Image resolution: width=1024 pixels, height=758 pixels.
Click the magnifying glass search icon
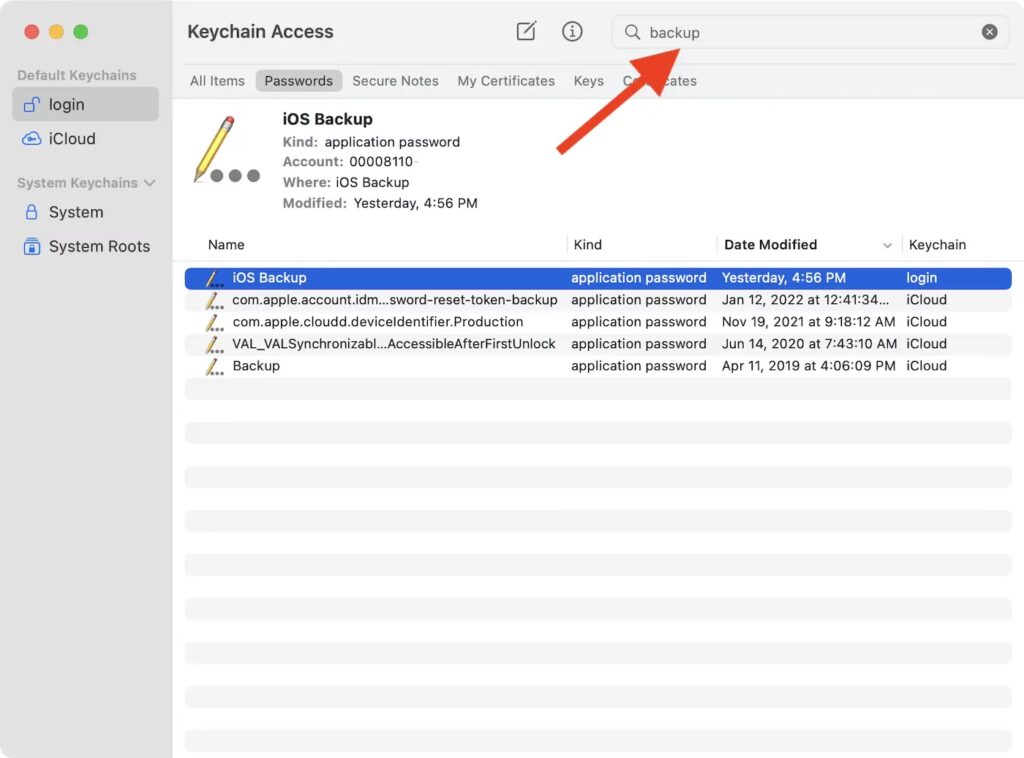tap(632, 32)
